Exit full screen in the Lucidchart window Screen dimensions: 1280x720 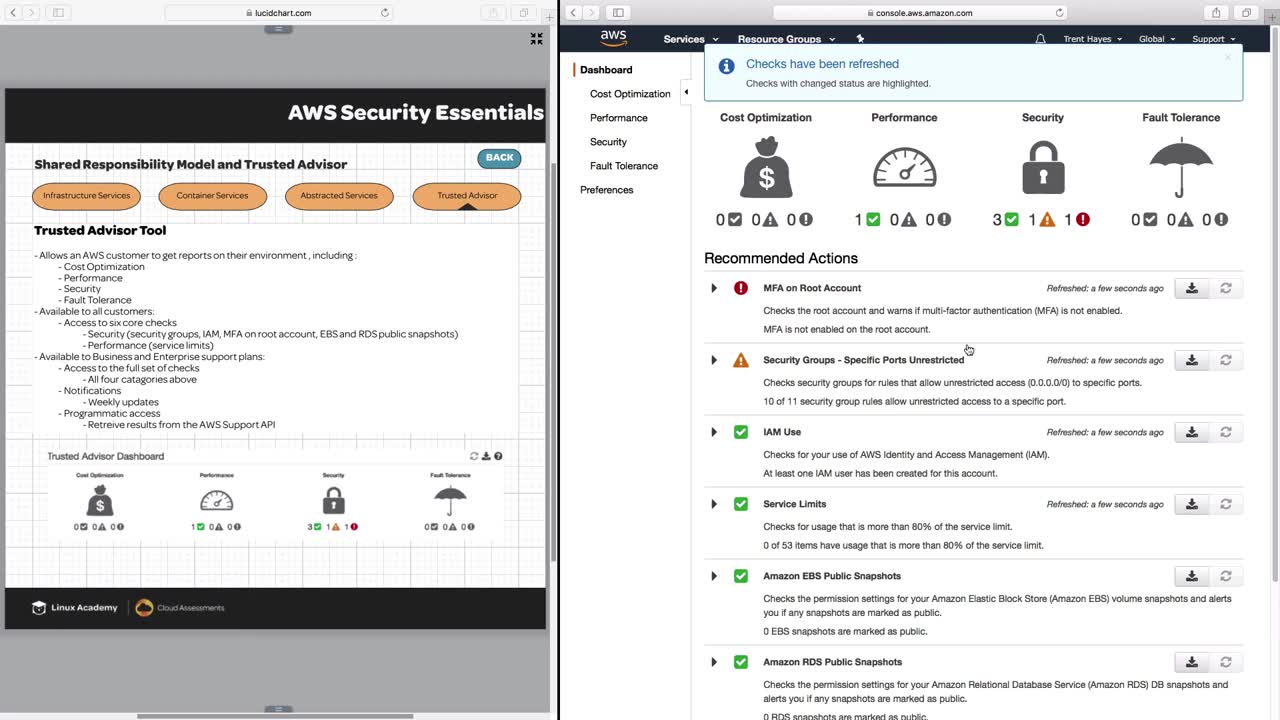click(x=536, y=39)
